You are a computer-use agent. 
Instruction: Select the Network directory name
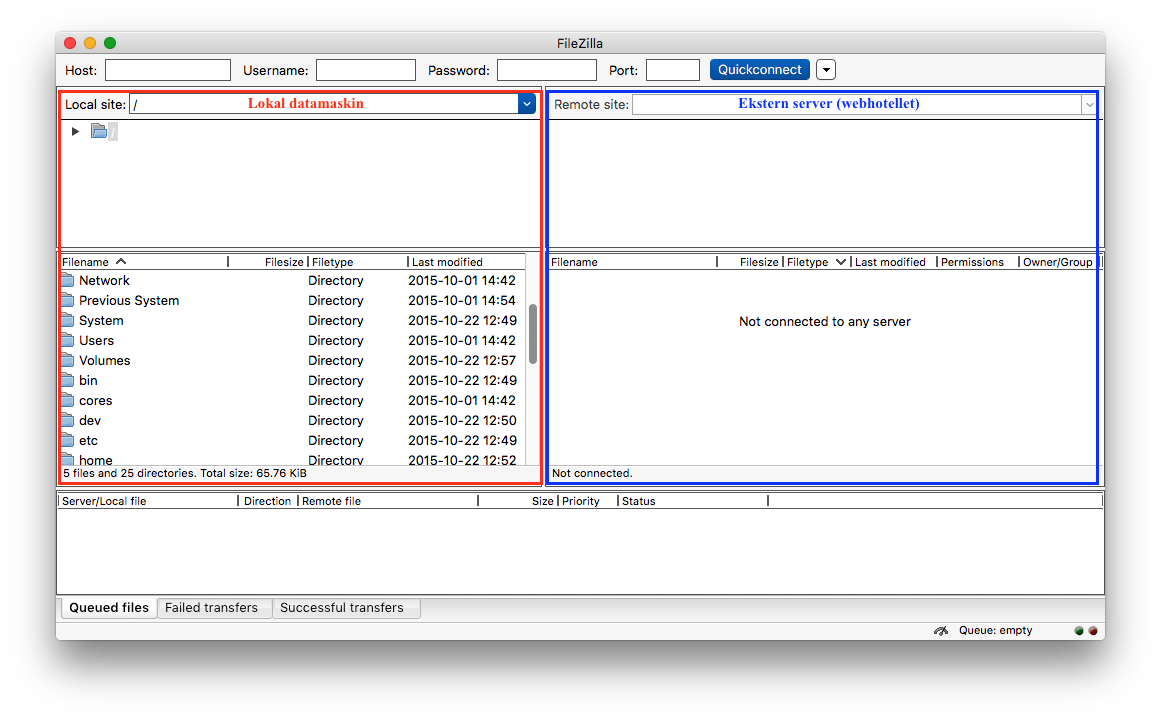pos(104,281)
